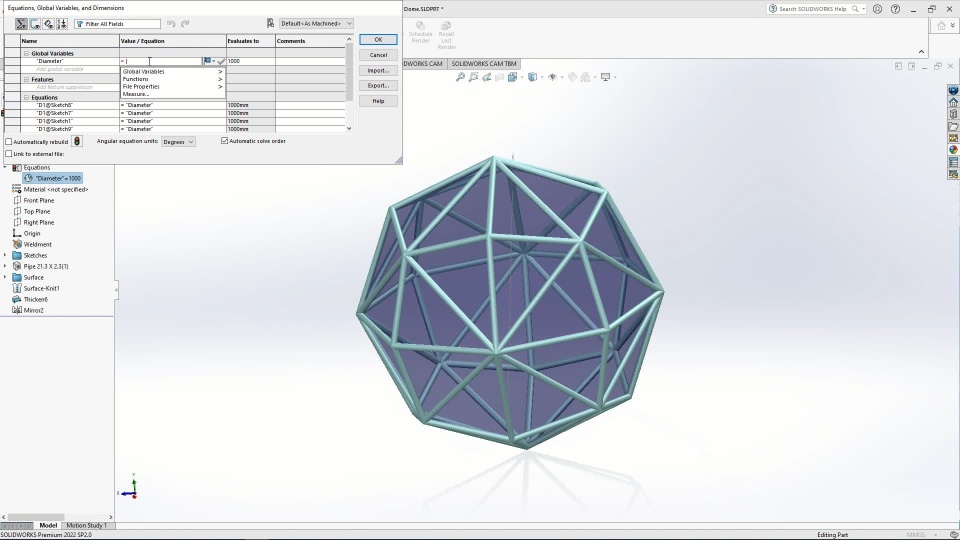Switch to the SOLIDWORKS CAM TBM tab
The image size is (960, 540).
484,64
